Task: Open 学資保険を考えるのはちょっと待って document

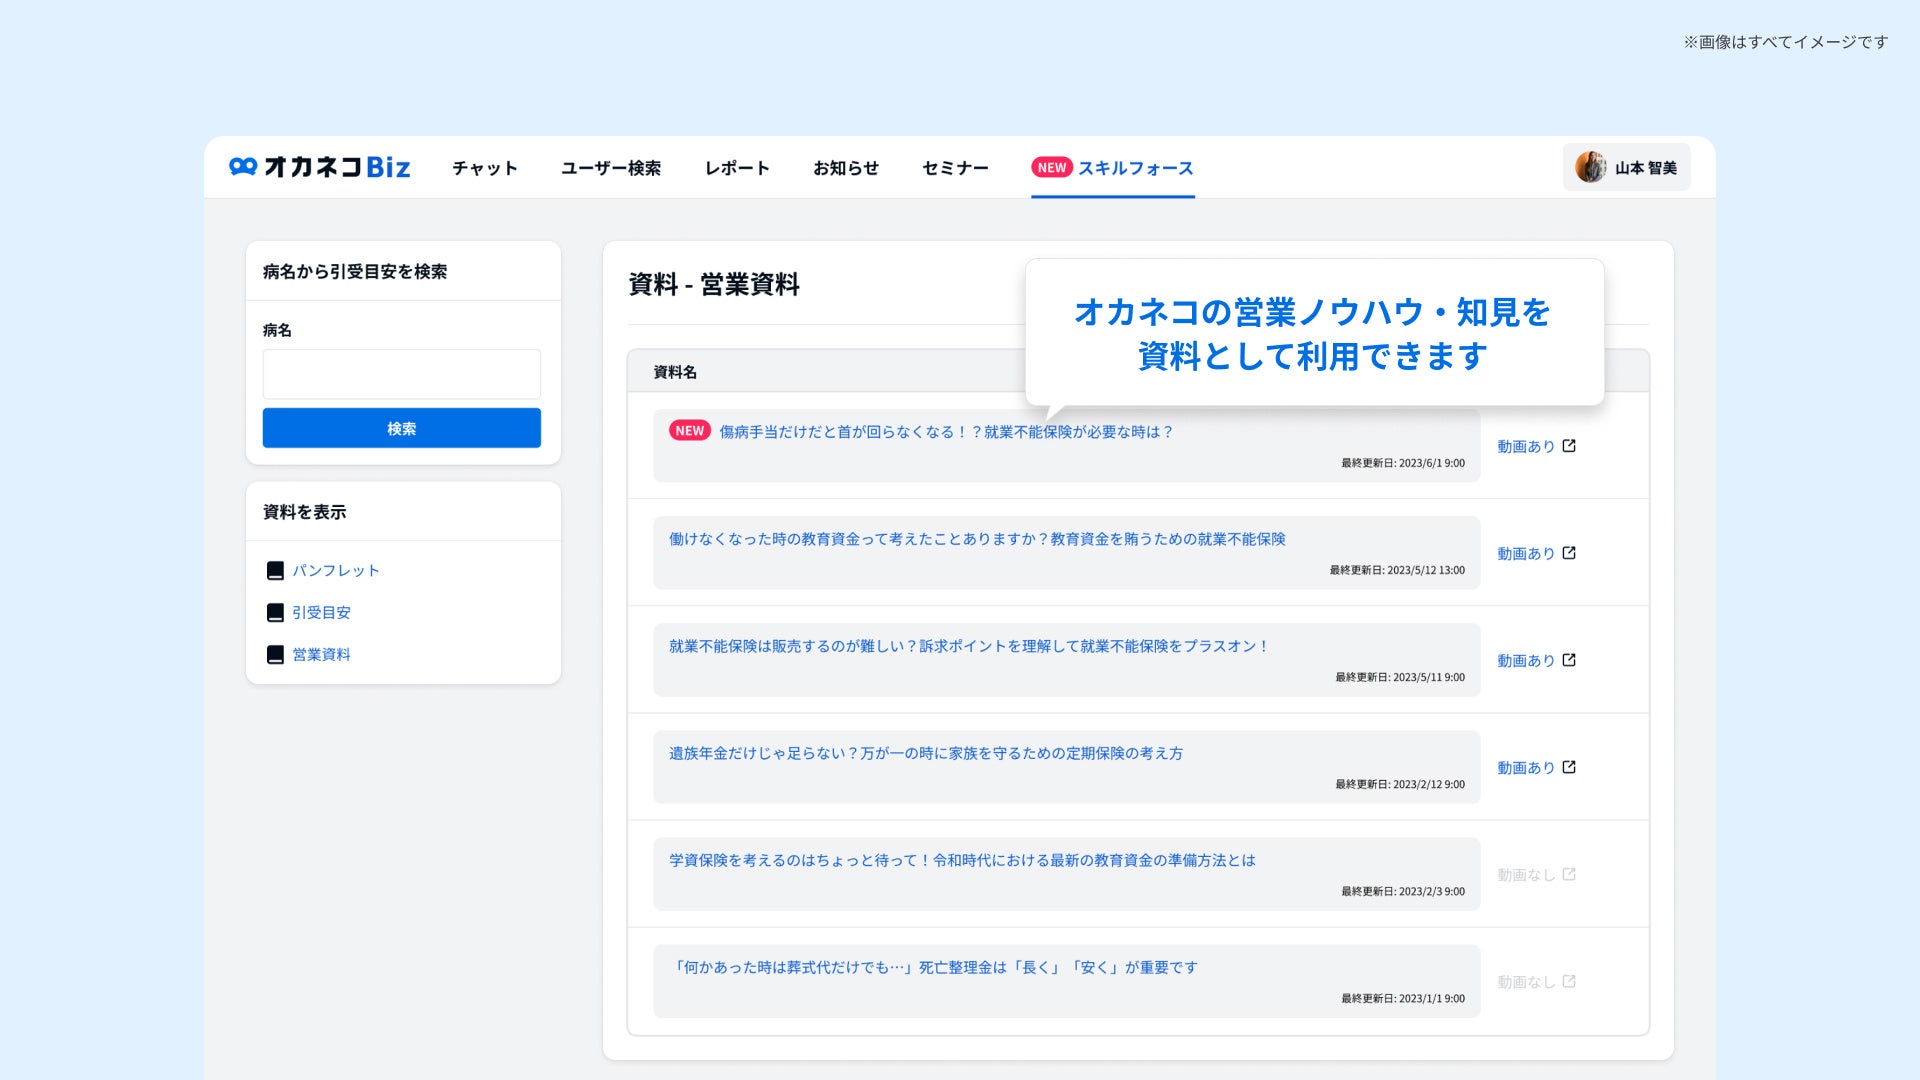Action: point(961,860)
